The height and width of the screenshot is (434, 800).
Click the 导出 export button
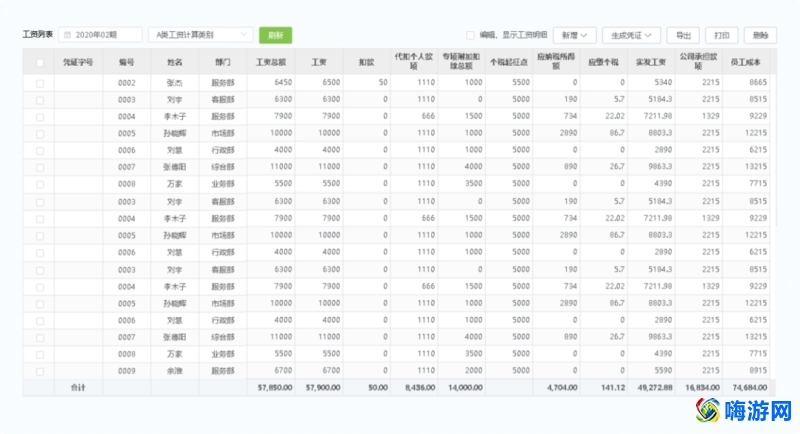point(683,35)
